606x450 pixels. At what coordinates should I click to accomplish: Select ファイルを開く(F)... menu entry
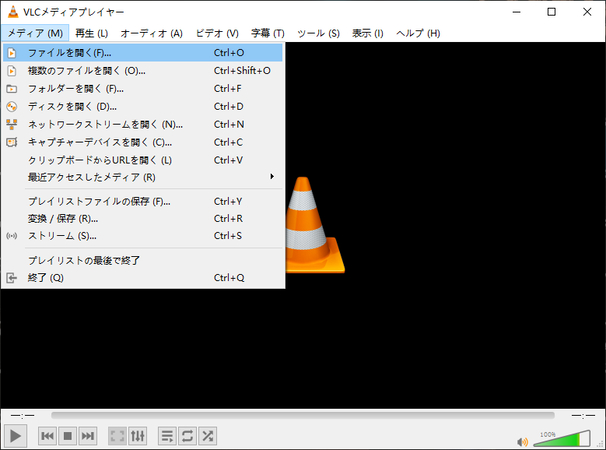coord(143,53)
